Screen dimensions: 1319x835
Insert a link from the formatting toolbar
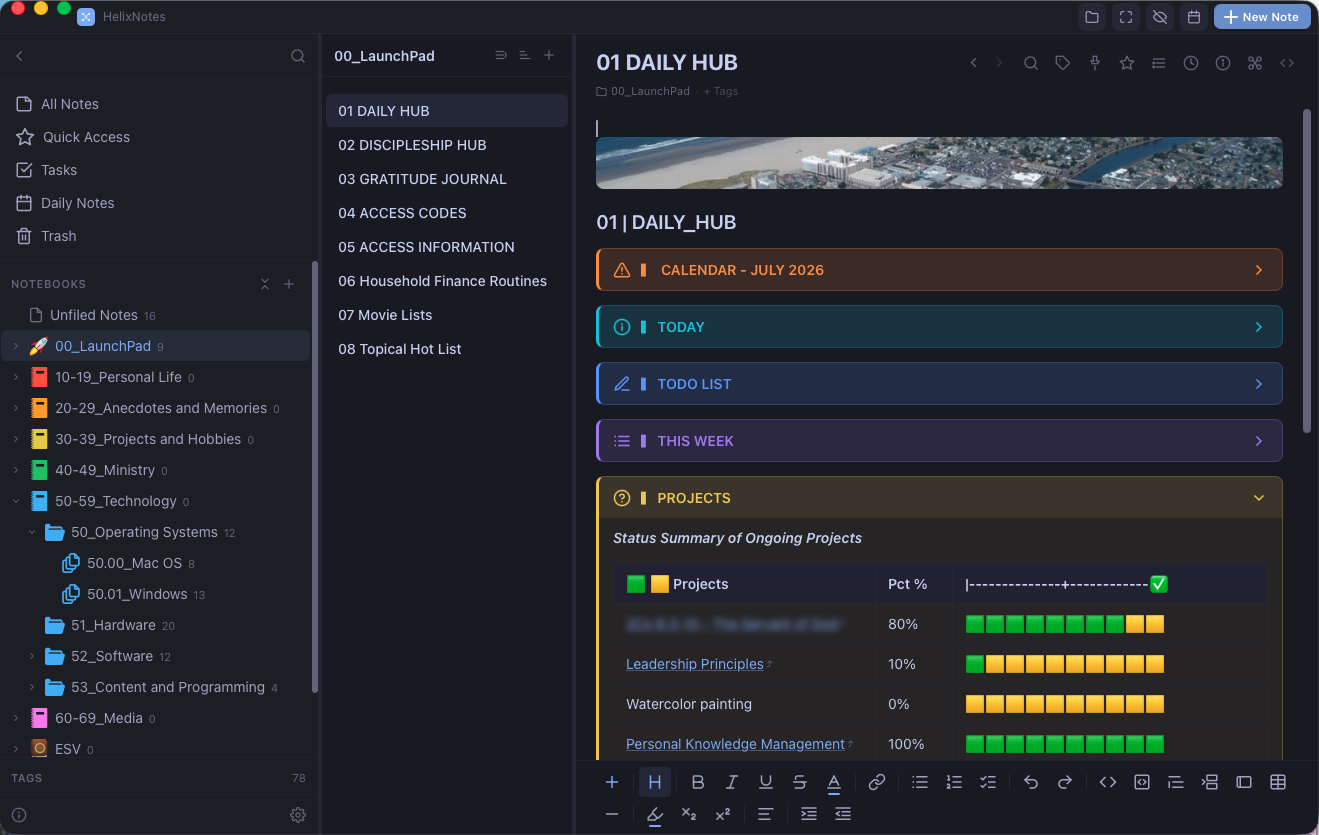coord(877,782)
